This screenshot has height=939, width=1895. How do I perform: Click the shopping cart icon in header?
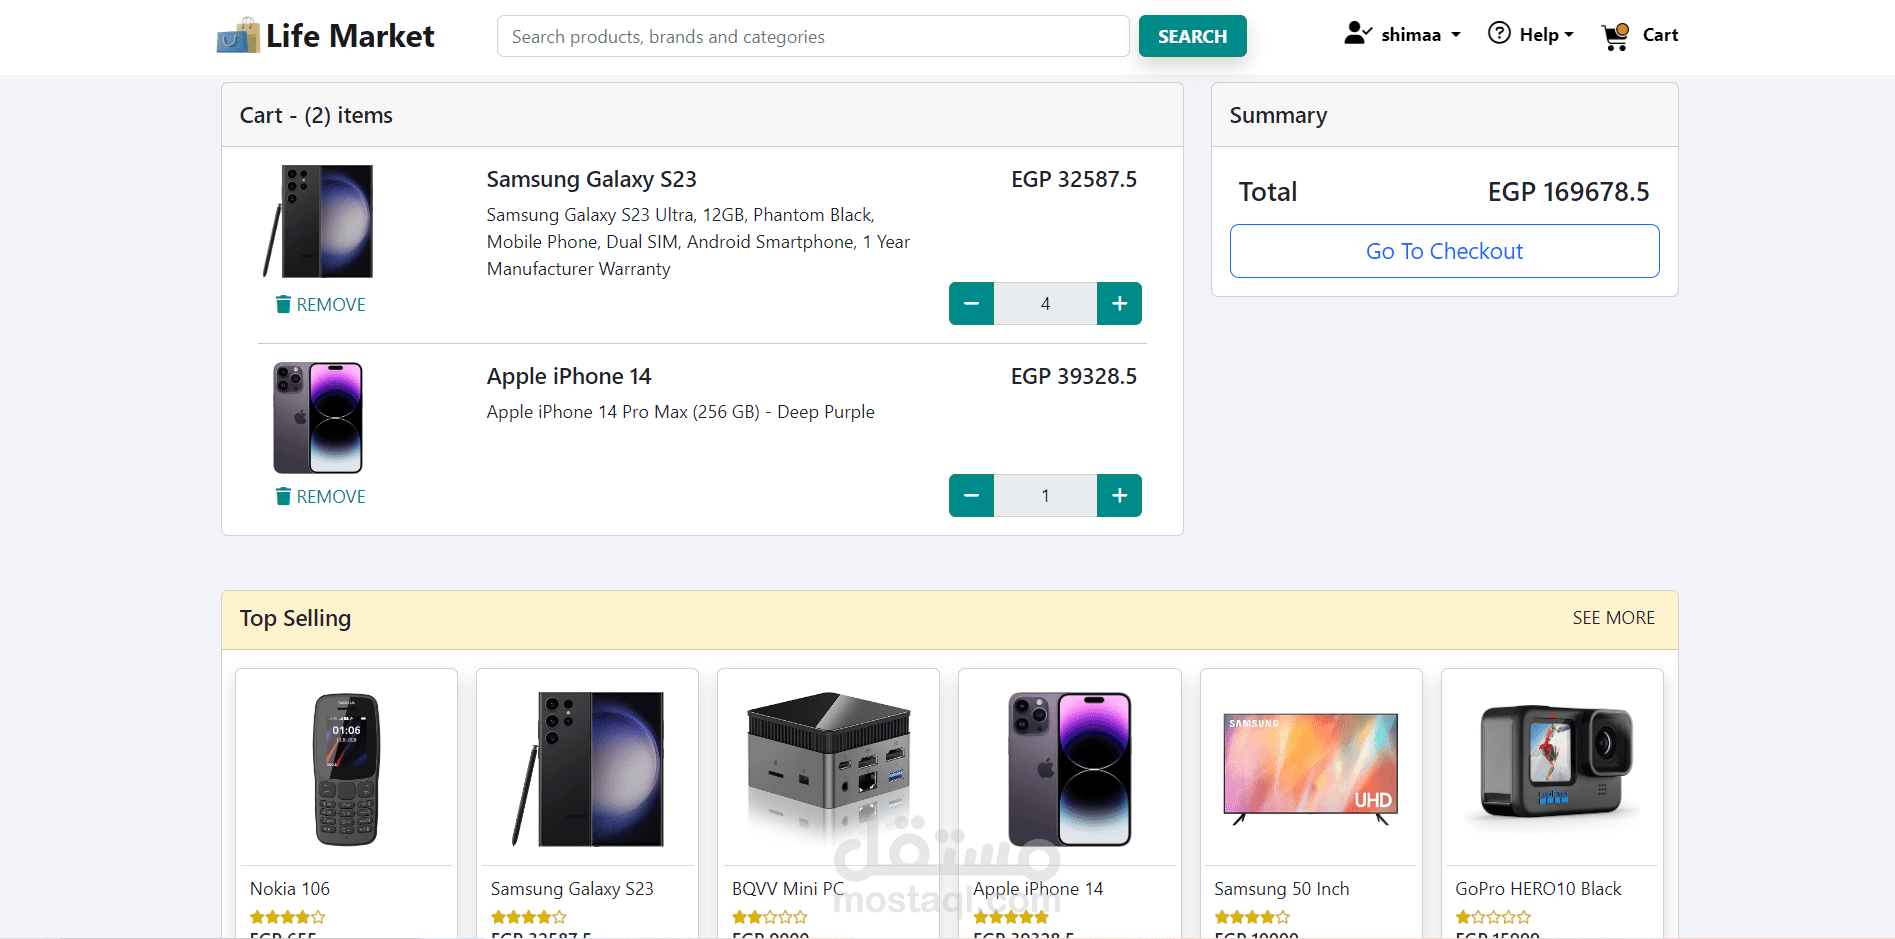point(1614,36)
